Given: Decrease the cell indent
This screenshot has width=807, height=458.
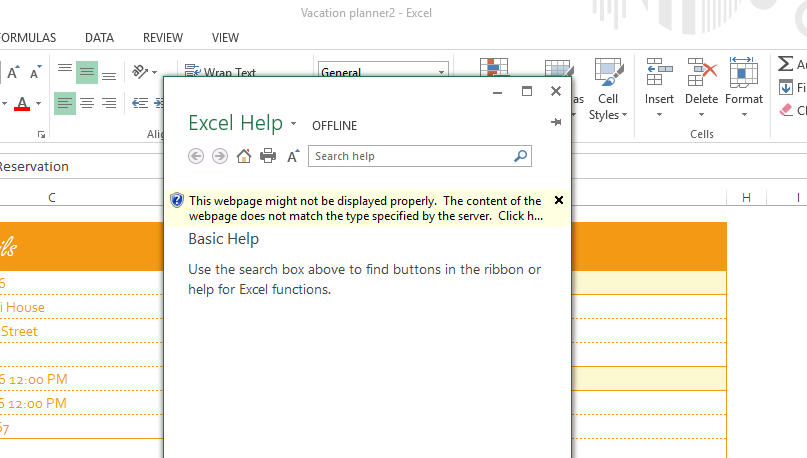Looking at the screenshot, I should coord(140,103).
